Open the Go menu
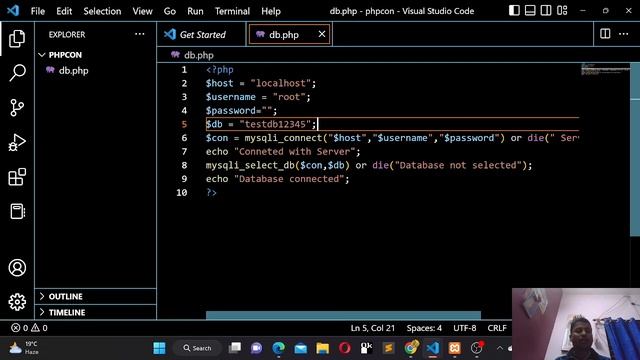 click(x=169, y=11)
